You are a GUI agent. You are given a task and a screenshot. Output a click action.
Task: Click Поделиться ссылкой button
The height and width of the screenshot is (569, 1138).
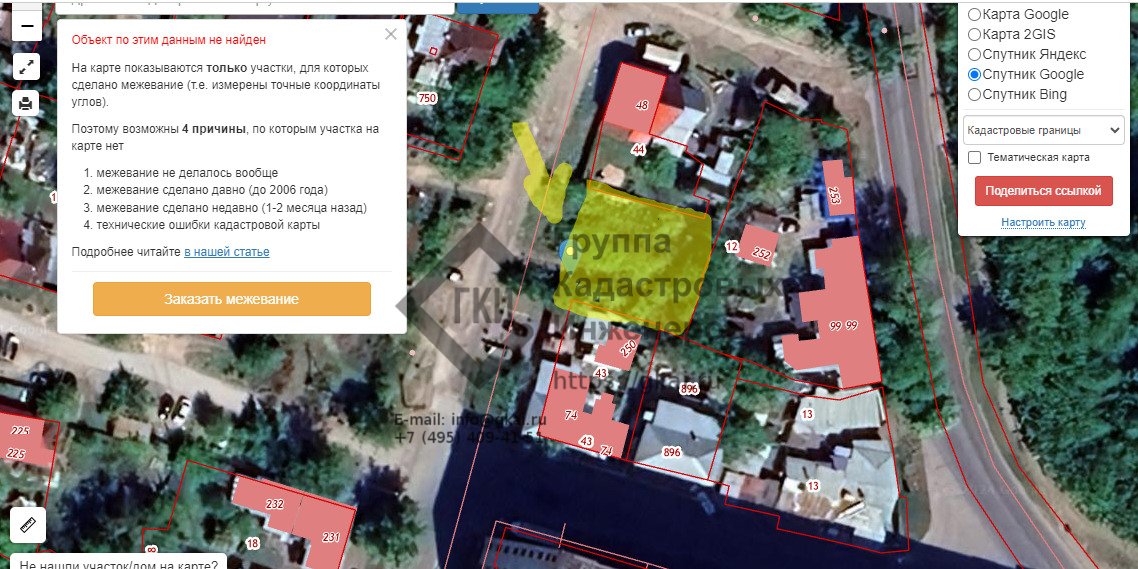point(1044,191)
